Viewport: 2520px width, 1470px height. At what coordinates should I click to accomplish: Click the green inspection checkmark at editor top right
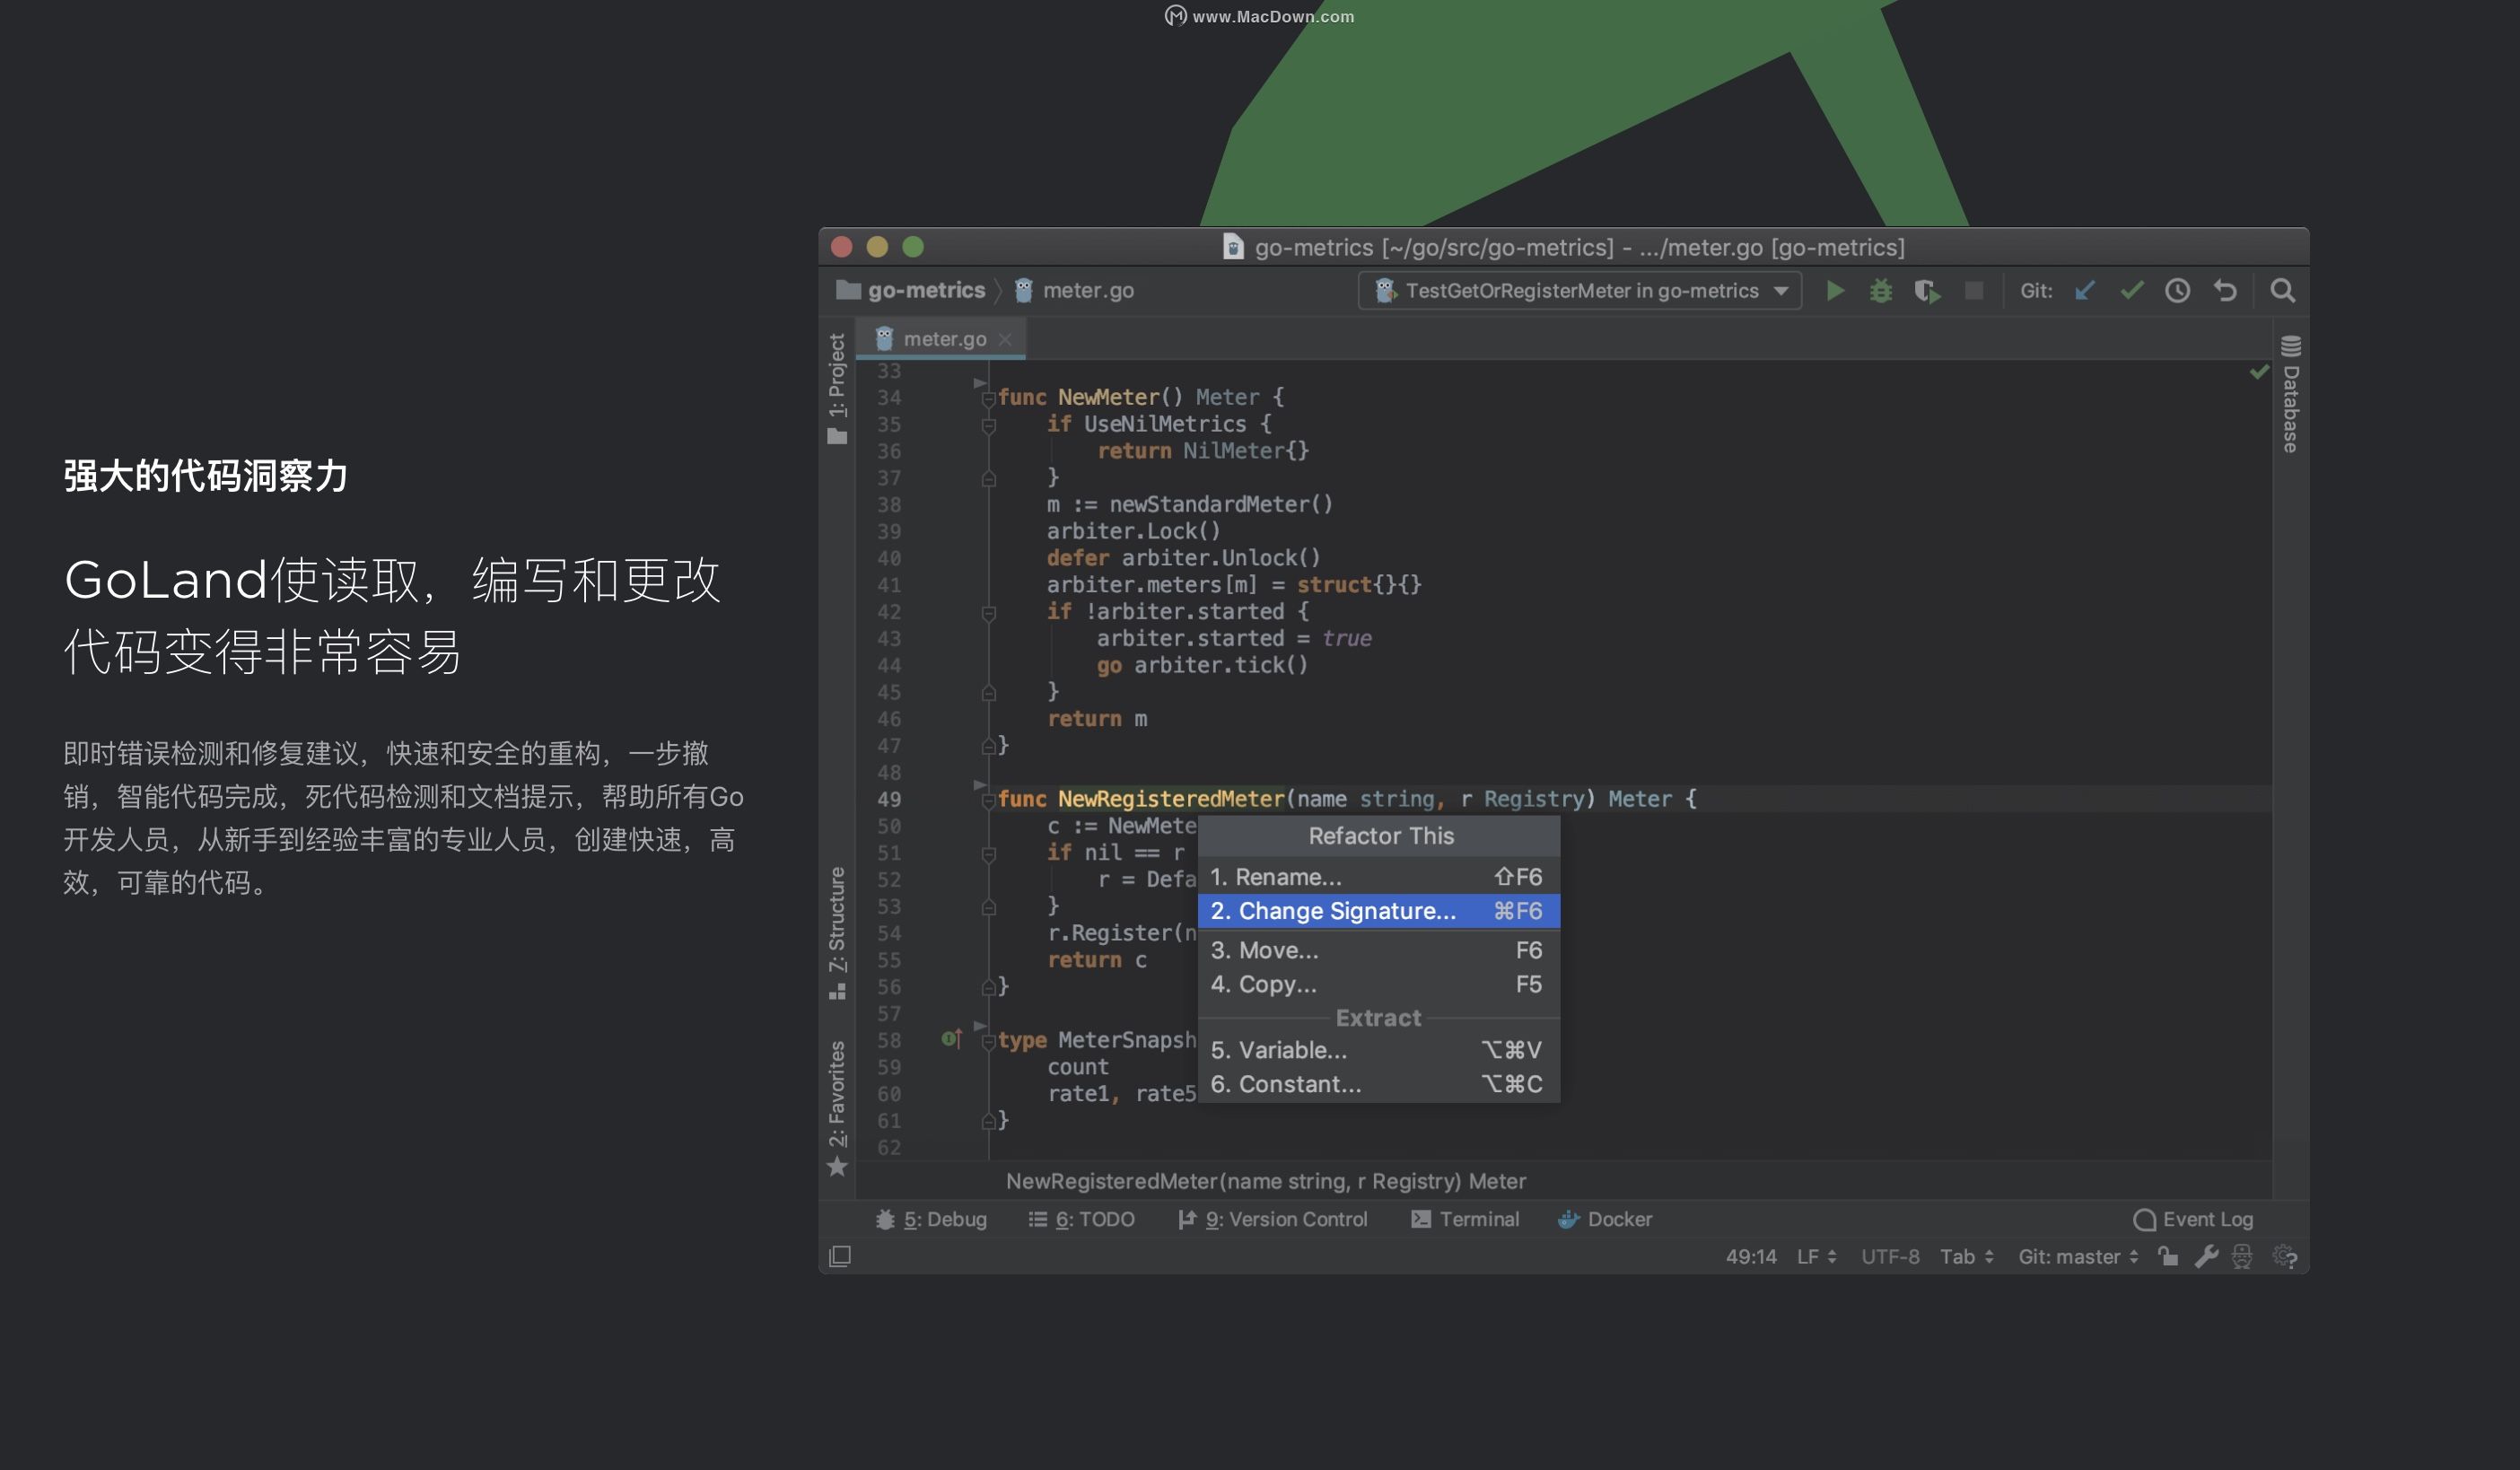click(2259, 372)
